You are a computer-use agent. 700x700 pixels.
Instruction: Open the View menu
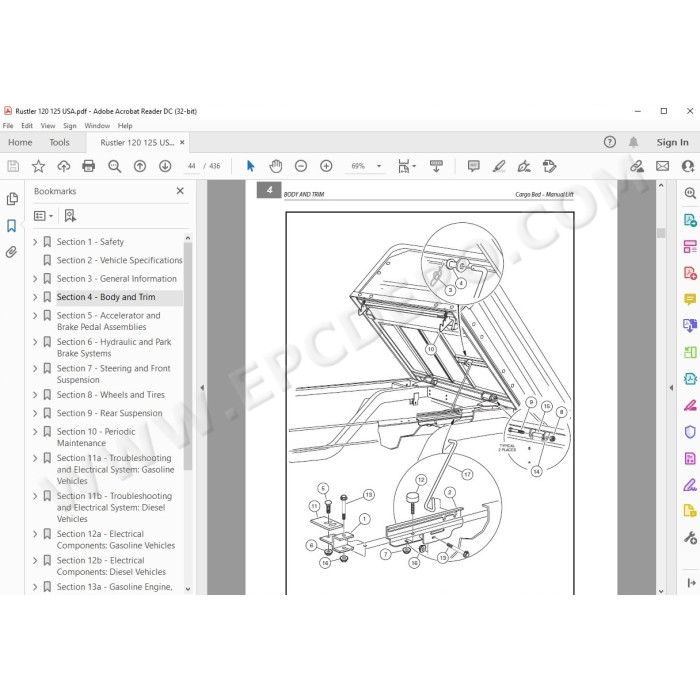[x=48, y=126]
